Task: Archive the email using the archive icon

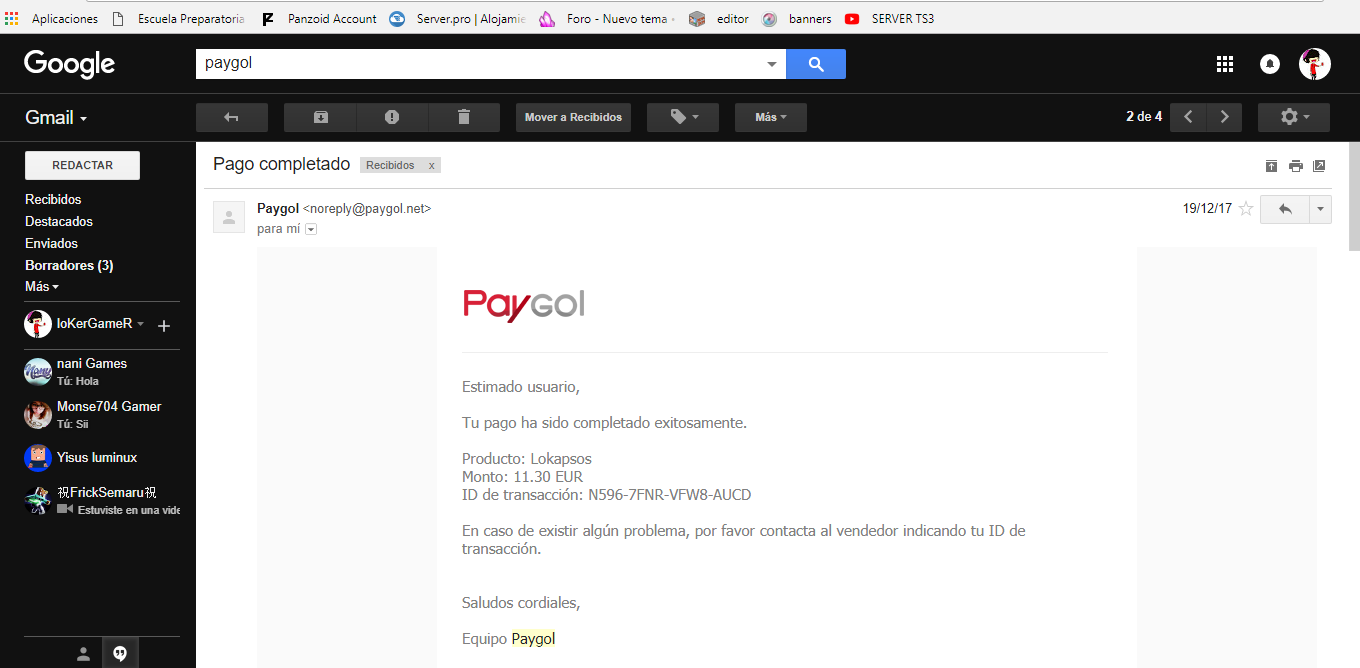Action: coord(320,117)
